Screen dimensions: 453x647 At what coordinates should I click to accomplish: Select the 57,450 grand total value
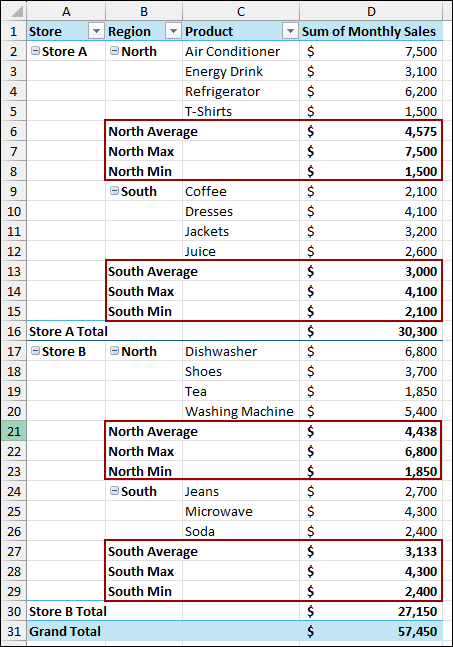tap(371, 632)
